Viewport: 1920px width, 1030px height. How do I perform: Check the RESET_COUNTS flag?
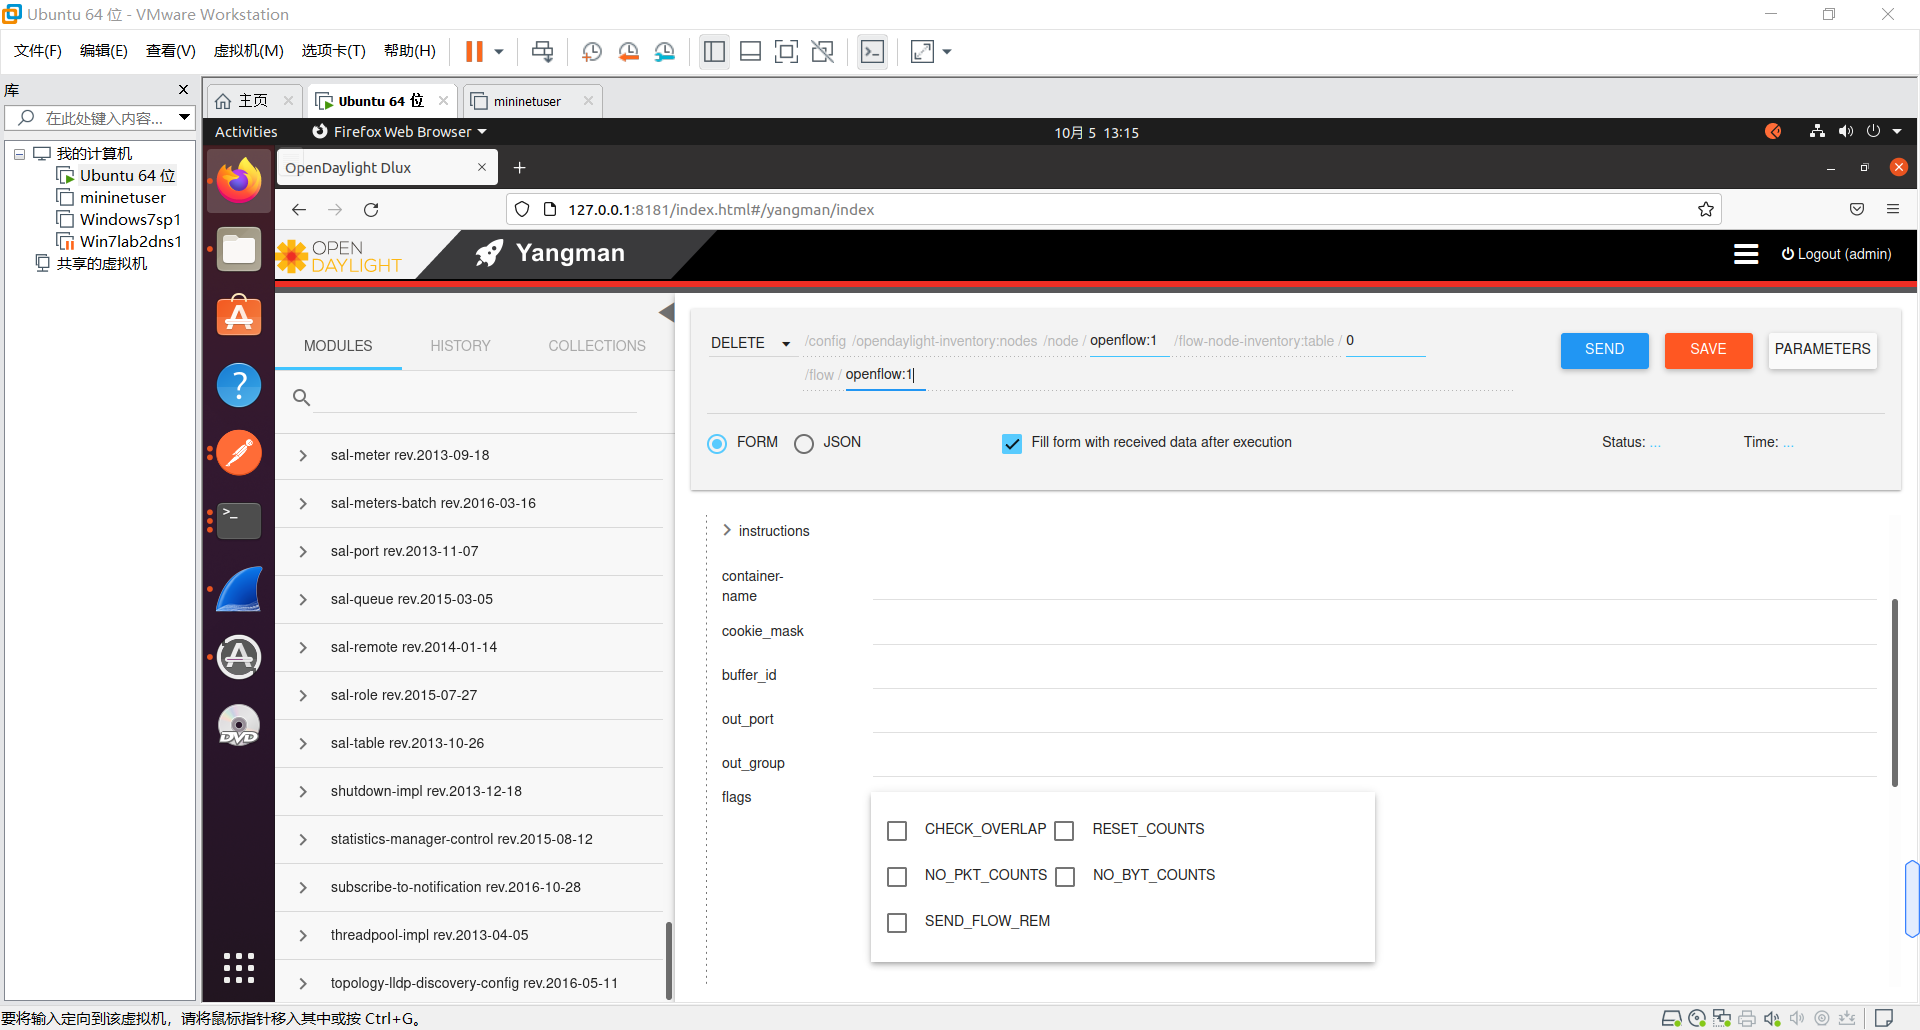1065,830
